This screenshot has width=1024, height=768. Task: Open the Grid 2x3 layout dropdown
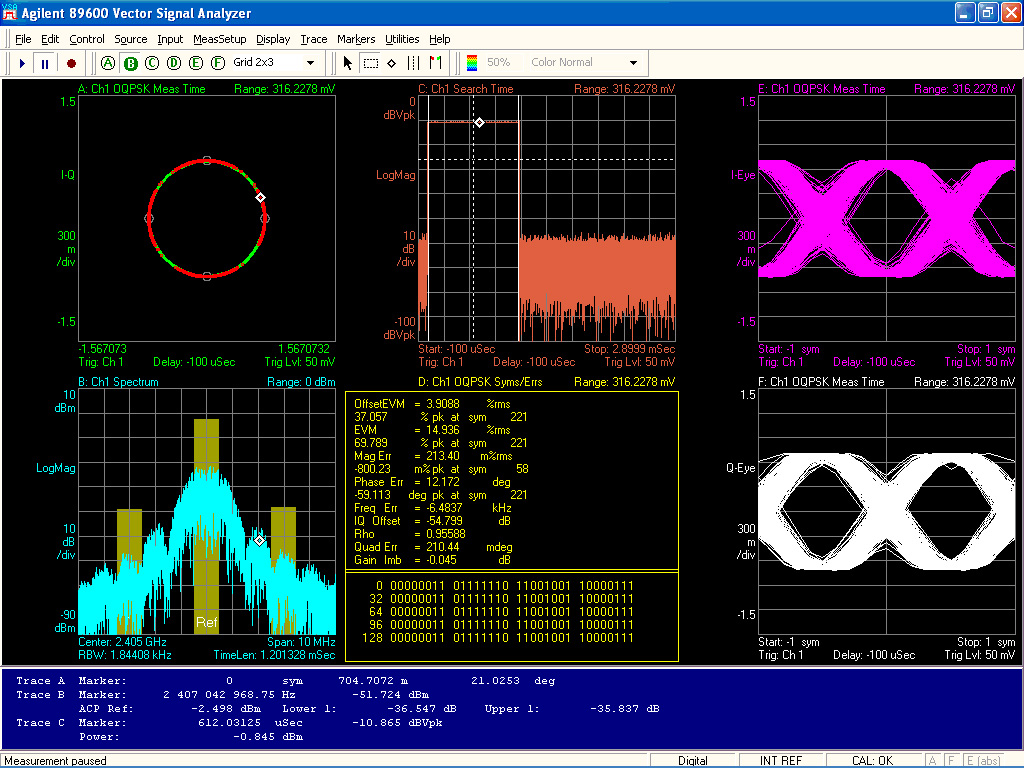tap(310, 63)
